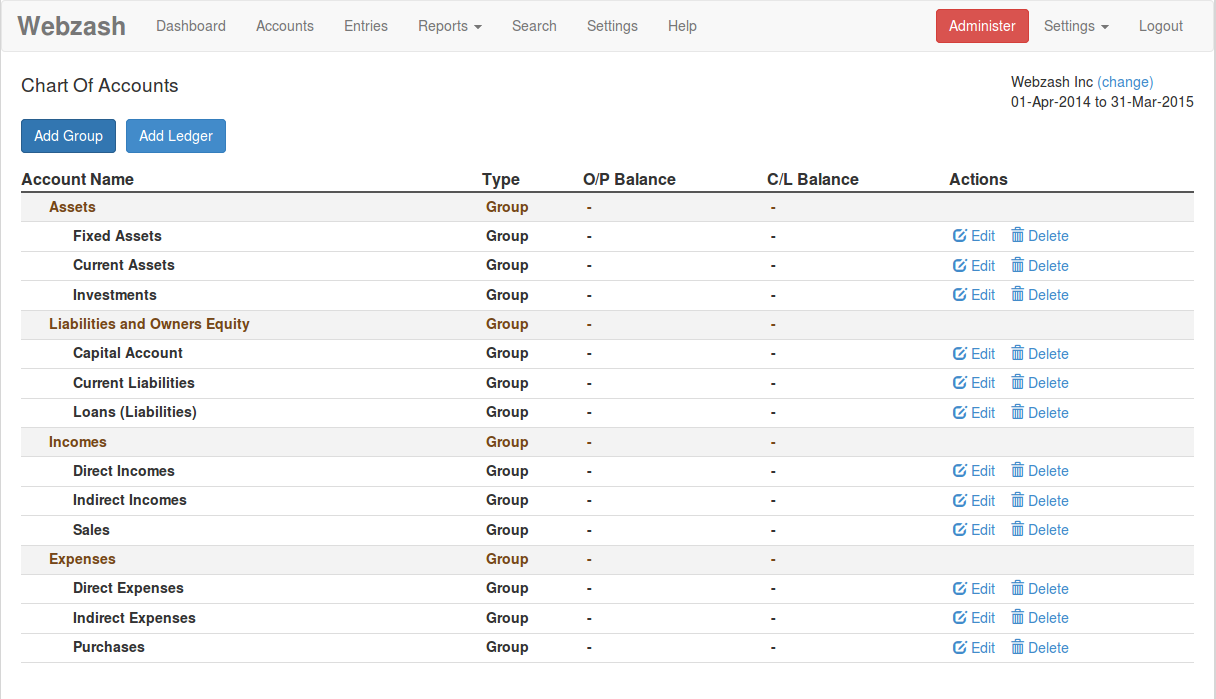The height and width of the screenshot is (699, 1216).
Task: Go to the Entries menu item
Action: coord(365,26)
